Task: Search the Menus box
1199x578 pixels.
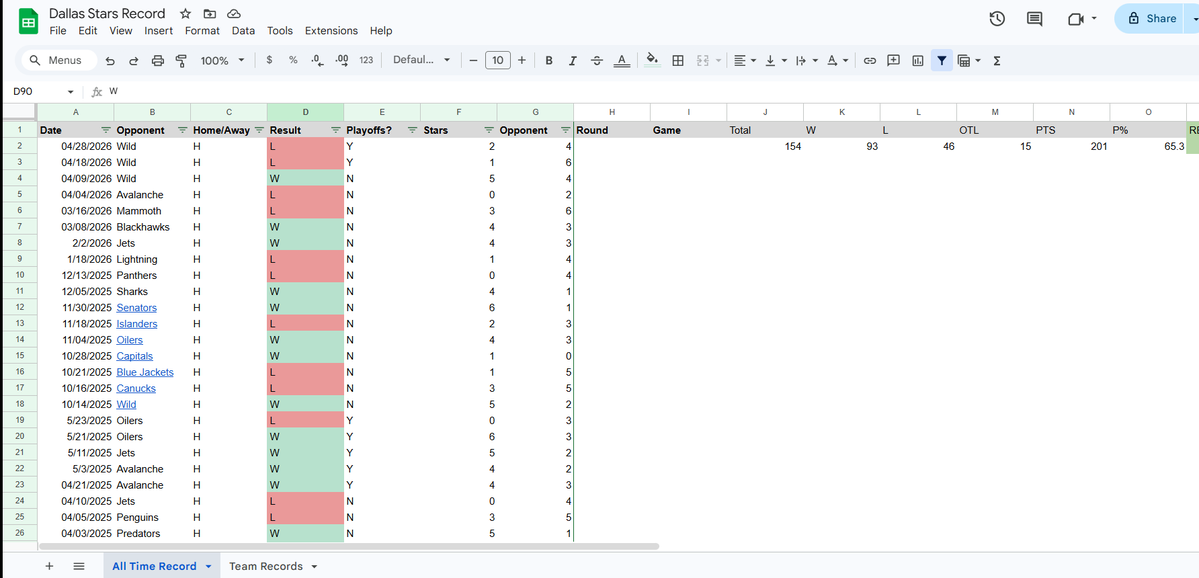Action: pyautogui.click(x=60, y=60)
